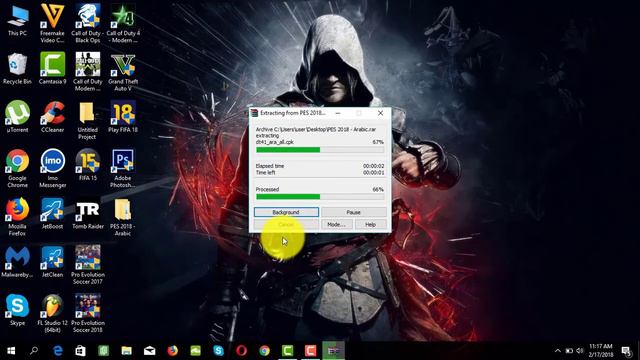This screenshot has width=640, height=360.
Task: Select the JetClean desktop shortcut
Action: coord(52,261)
